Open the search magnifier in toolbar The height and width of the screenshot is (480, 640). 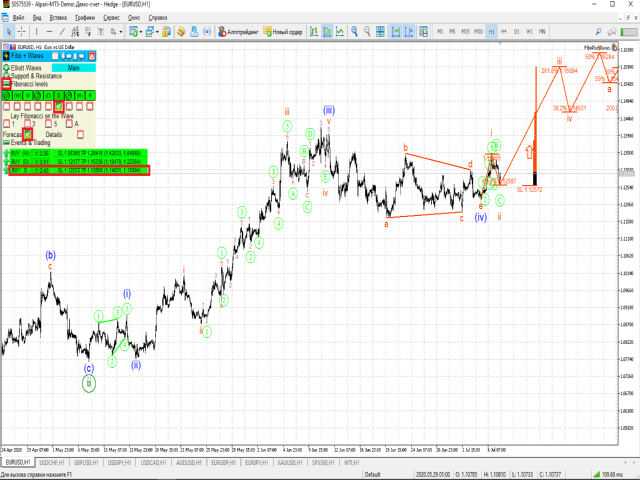click(x=598, y=31)
